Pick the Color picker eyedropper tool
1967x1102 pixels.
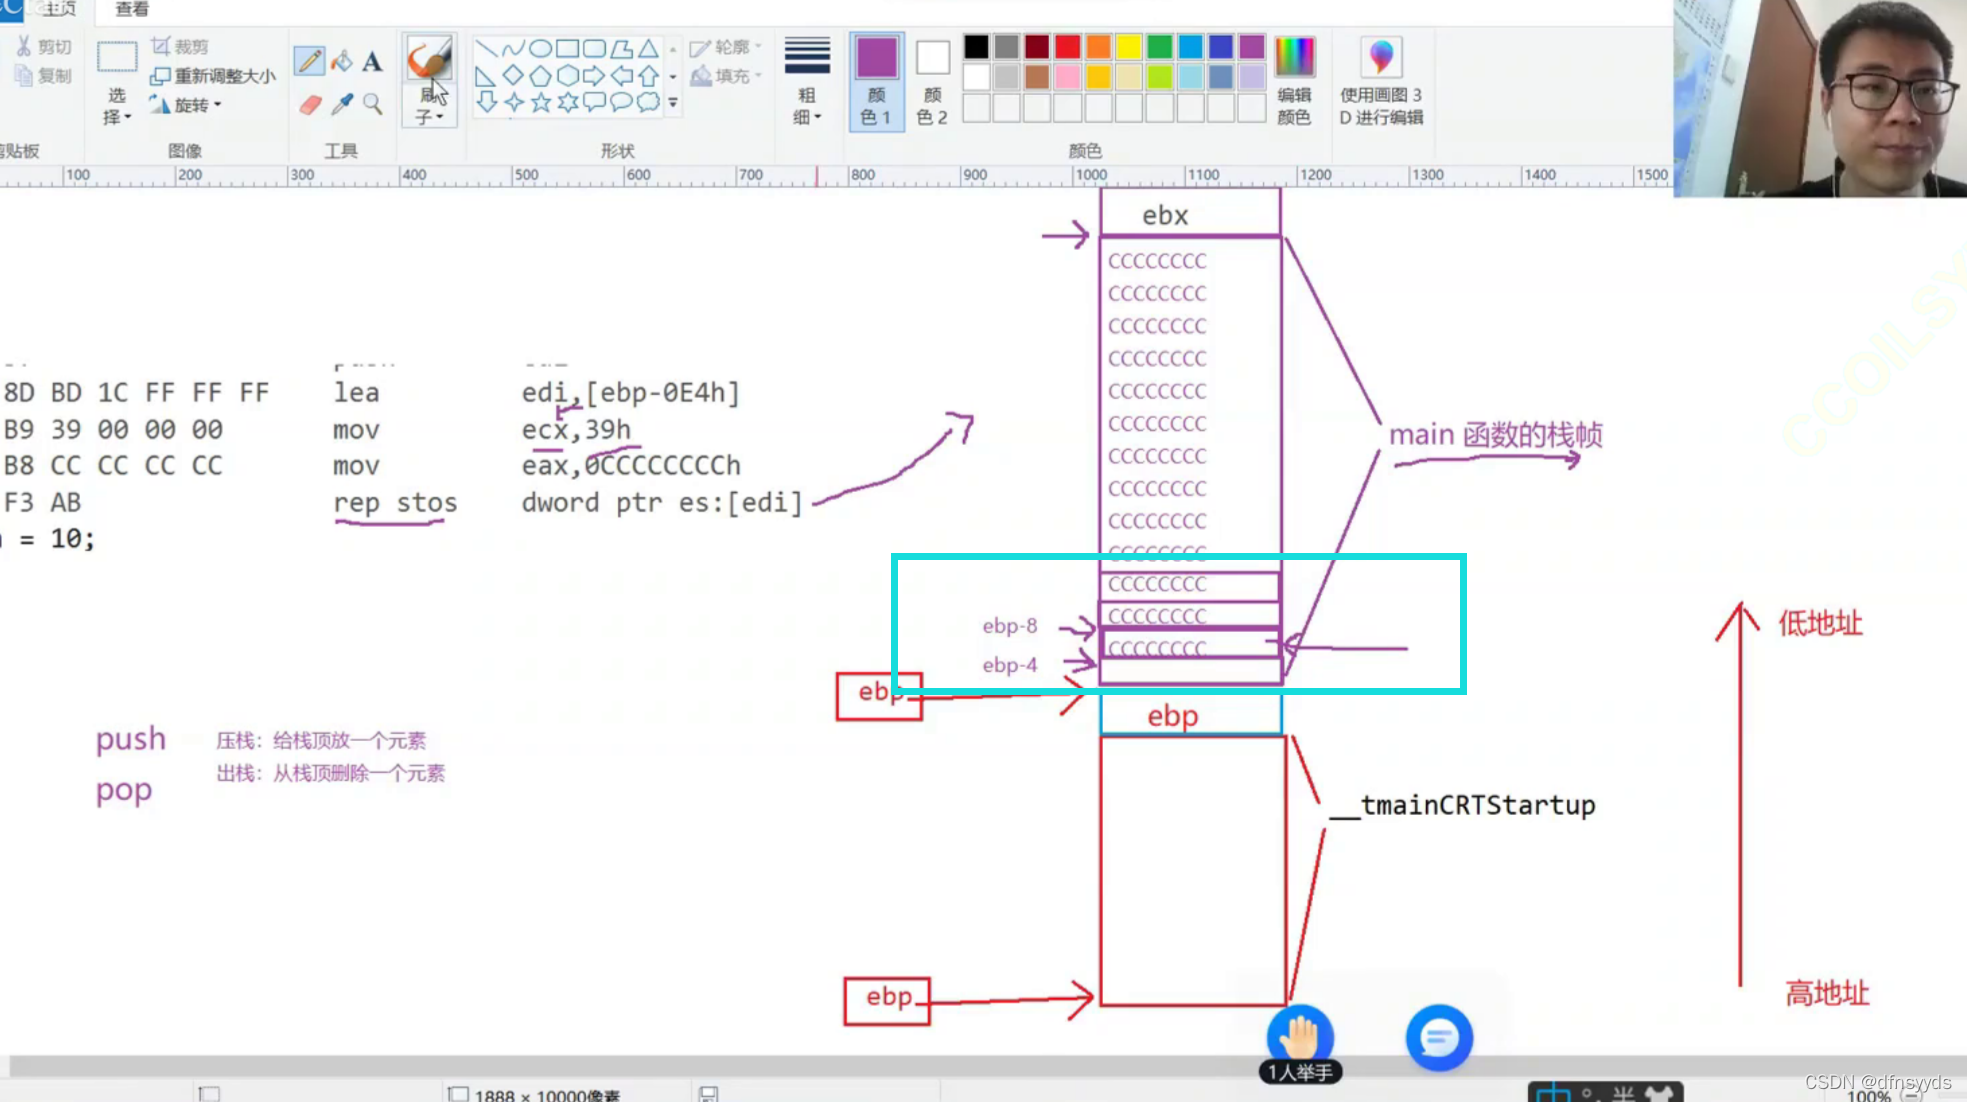tap(342, 104)
